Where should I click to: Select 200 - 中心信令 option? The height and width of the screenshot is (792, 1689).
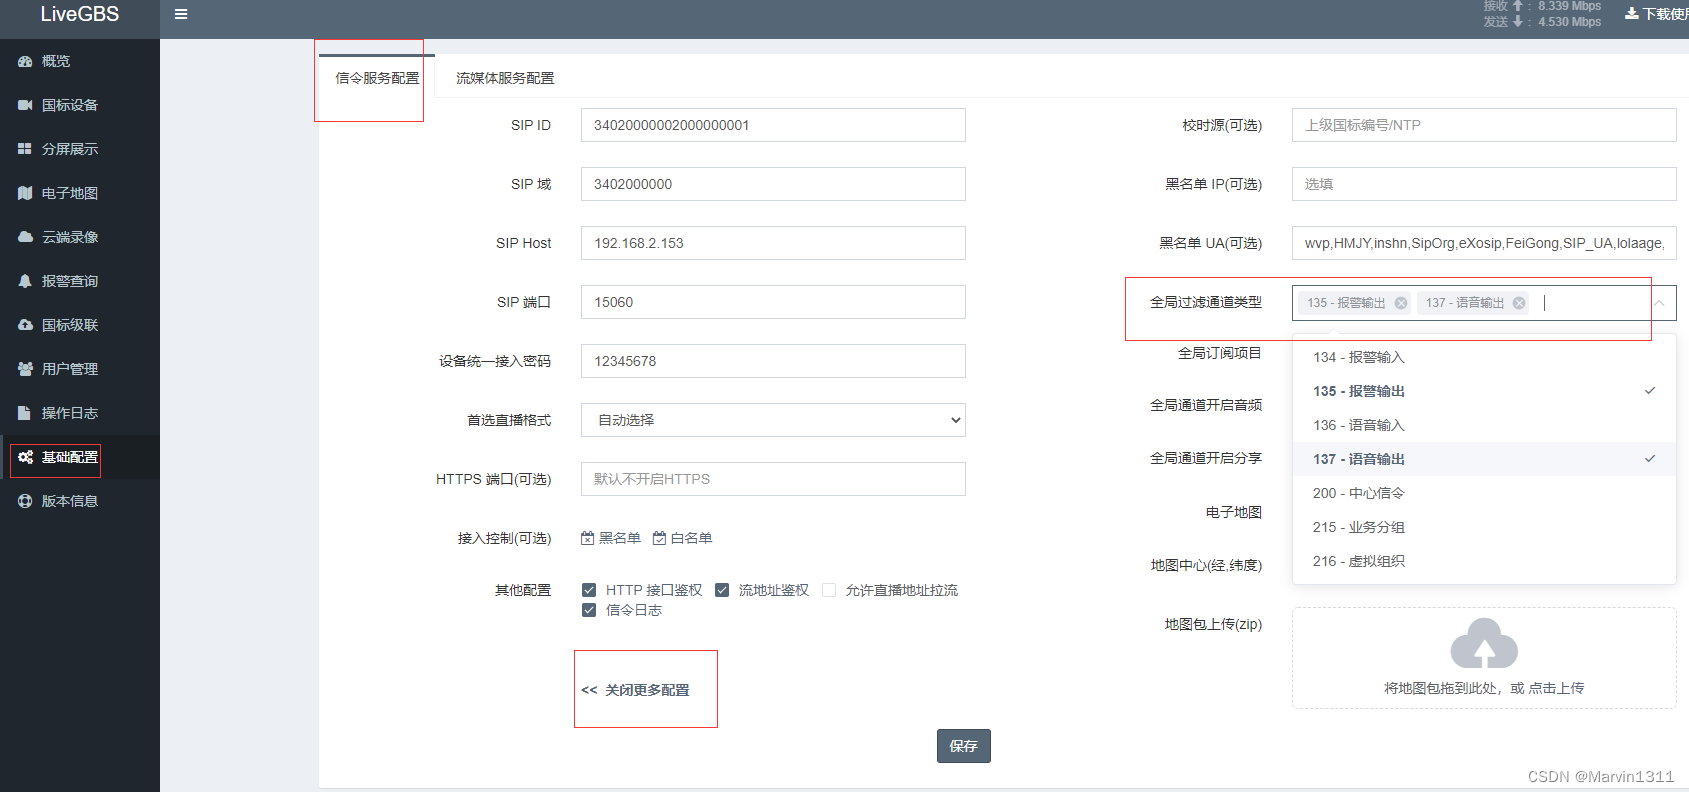[1484, 493]
